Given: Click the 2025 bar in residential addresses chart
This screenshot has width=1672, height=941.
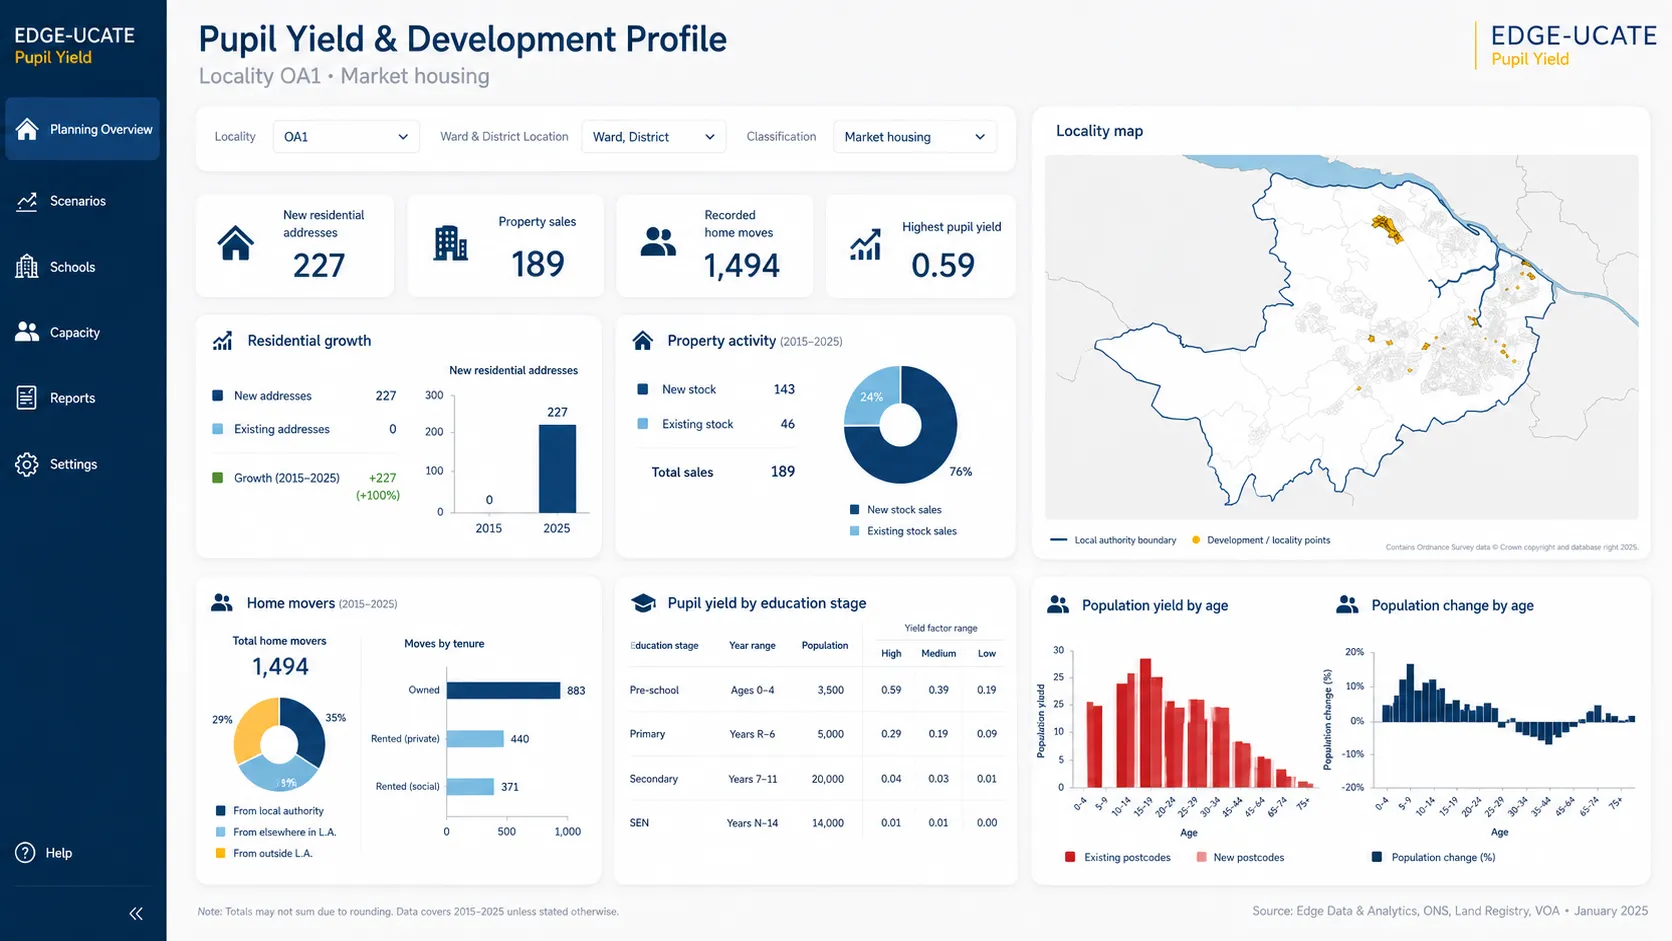Looking at the screenshot, I should (557, 469).
